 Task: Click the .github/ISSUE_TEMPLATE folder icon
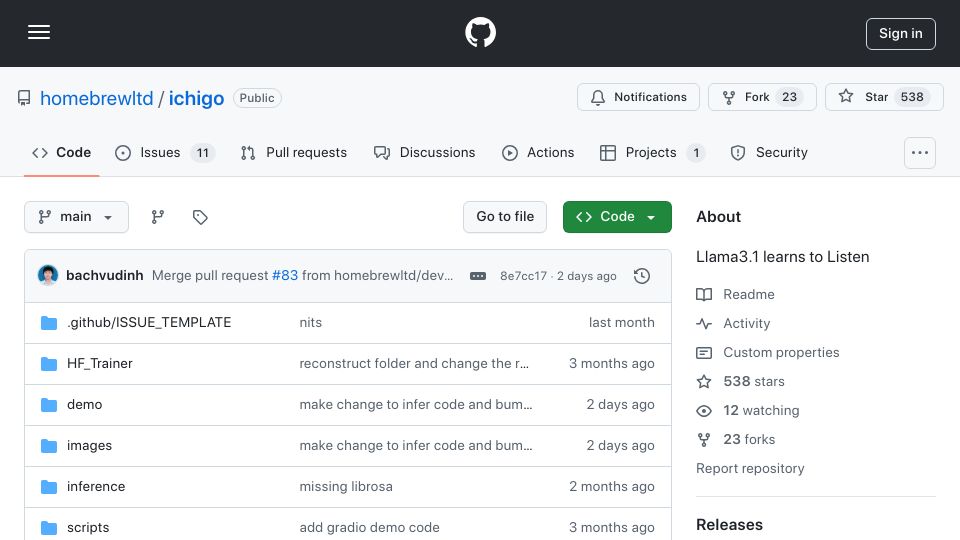pos(49,323)
